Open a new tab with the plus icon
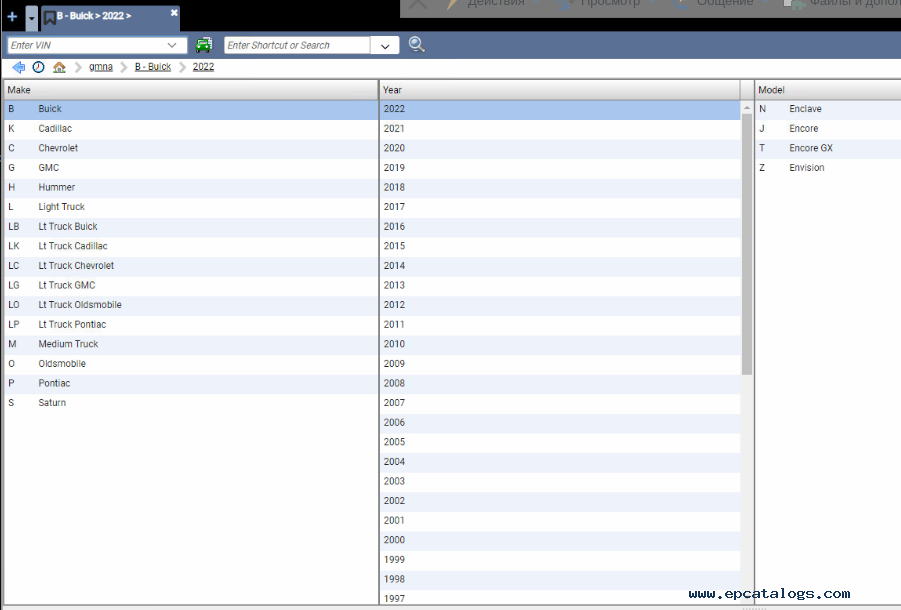The height and width of the screenshot is (610, 901). coord(12,17)
